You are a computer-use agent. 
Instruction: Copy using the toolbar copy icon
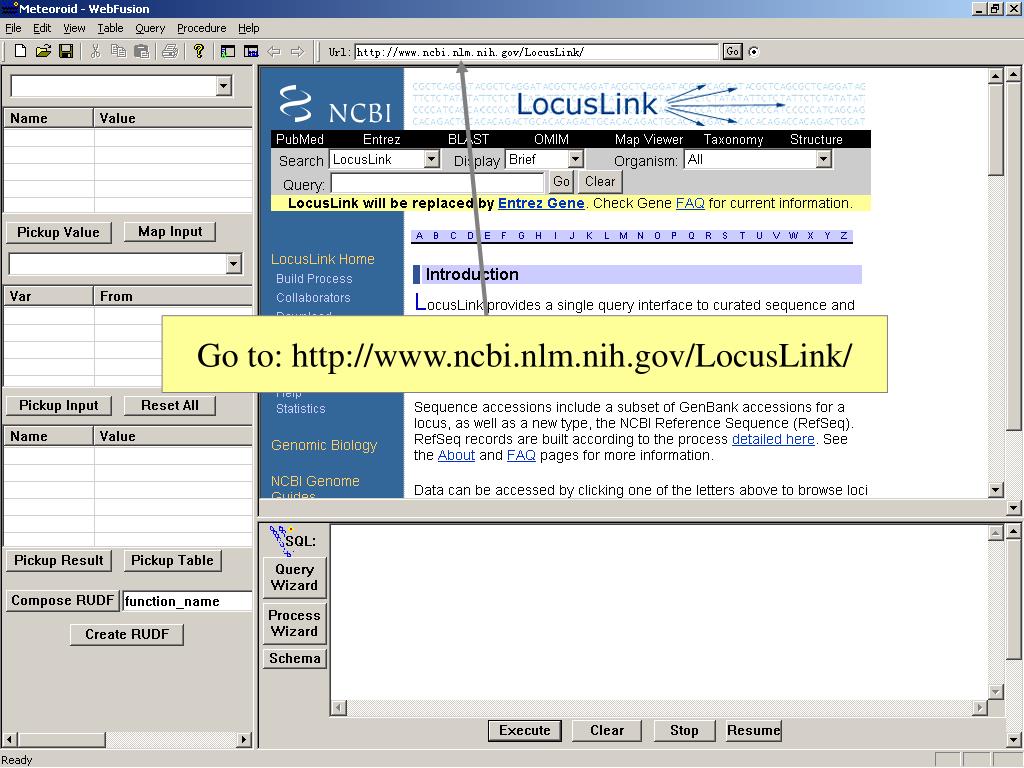pos(118,51)
